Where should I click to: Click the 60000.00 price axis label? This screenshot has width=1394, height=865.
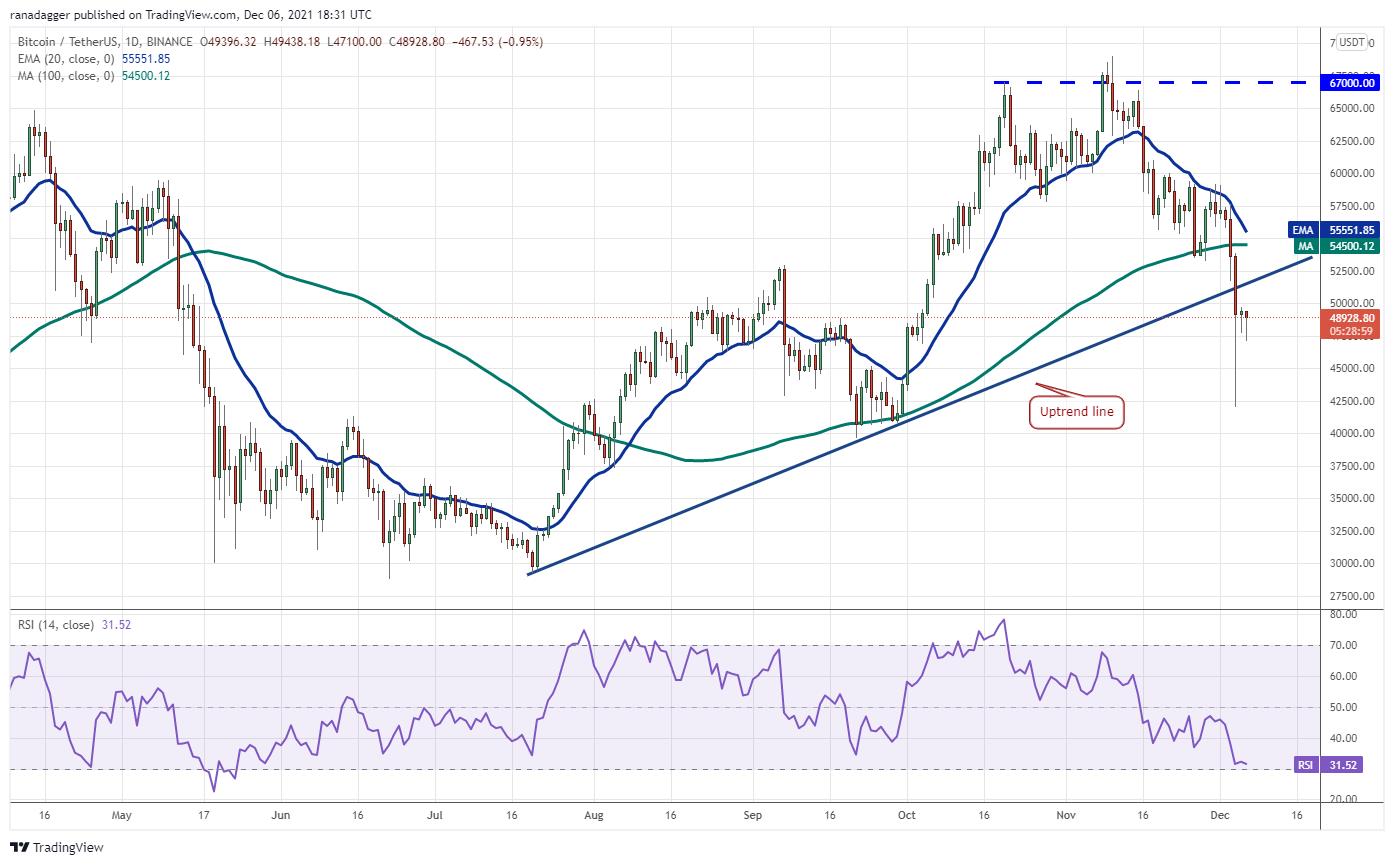(1352, 173)
